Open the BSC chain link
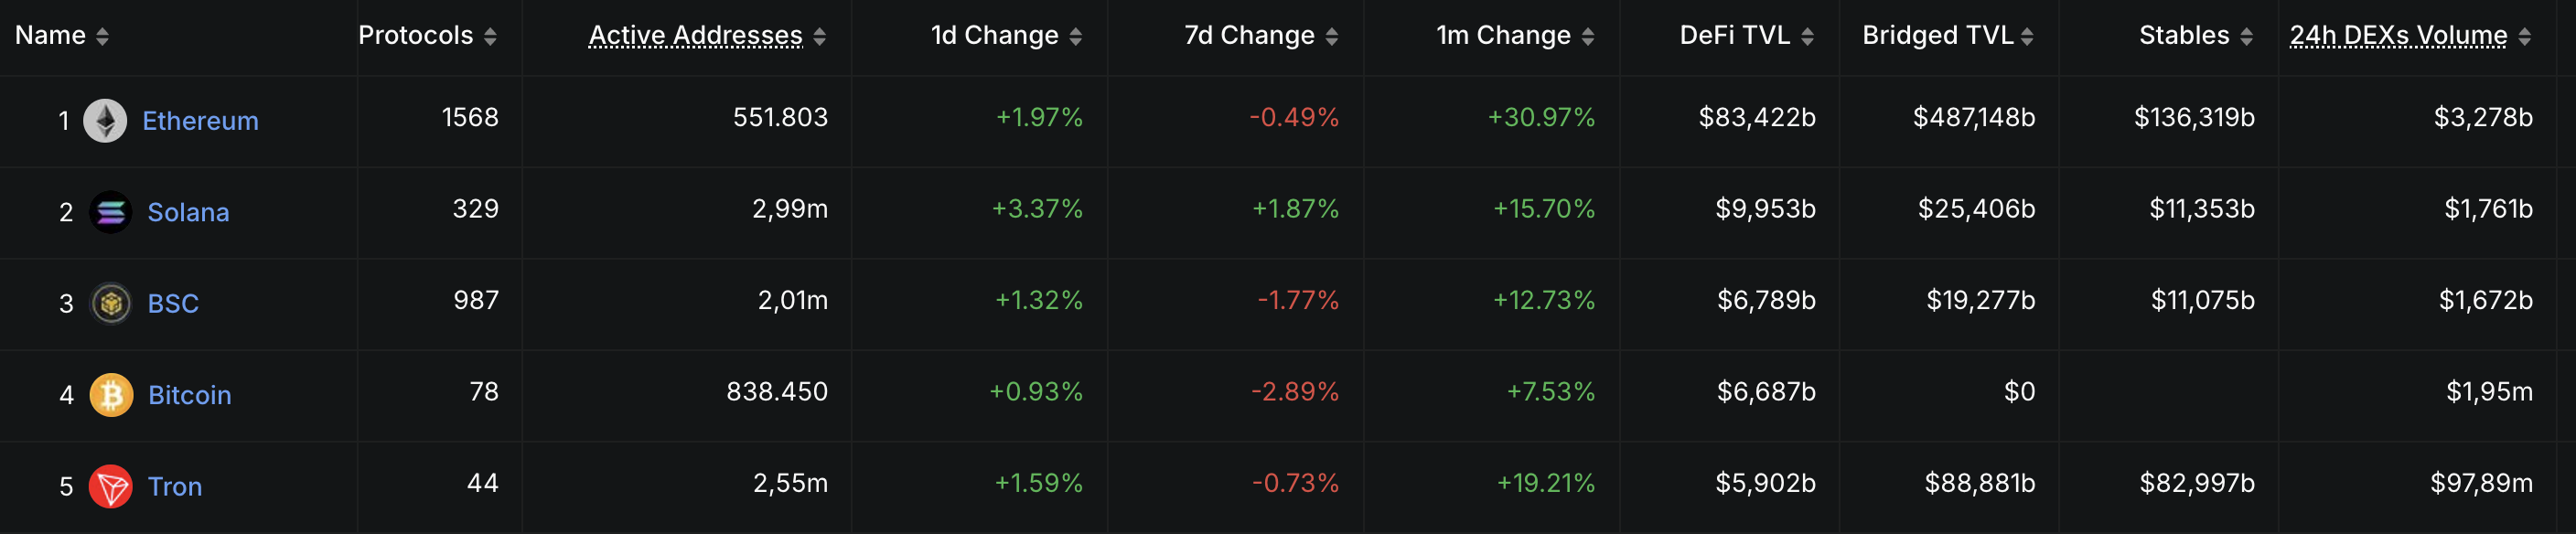Screen dimensions: 2576x534 (173, 303)
